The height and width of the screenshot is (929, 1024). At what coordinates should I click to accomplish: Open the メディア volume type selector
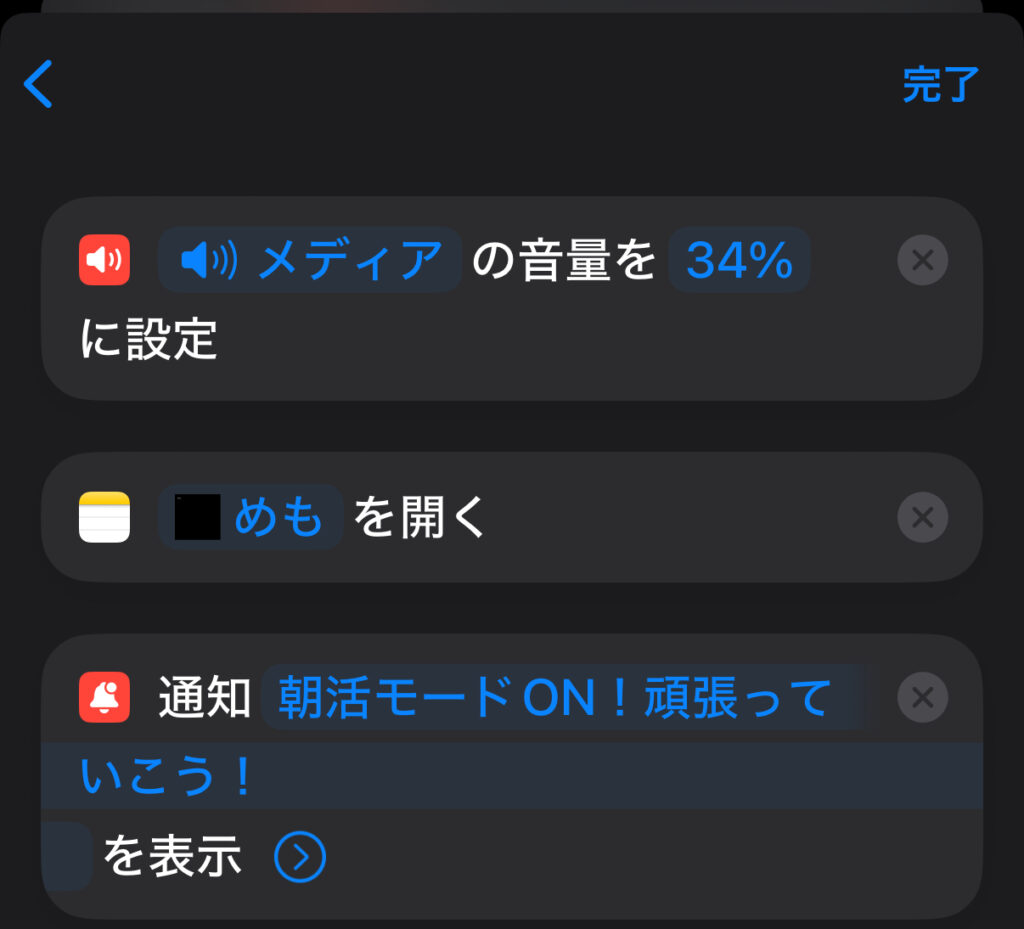[x=348, y=261]
